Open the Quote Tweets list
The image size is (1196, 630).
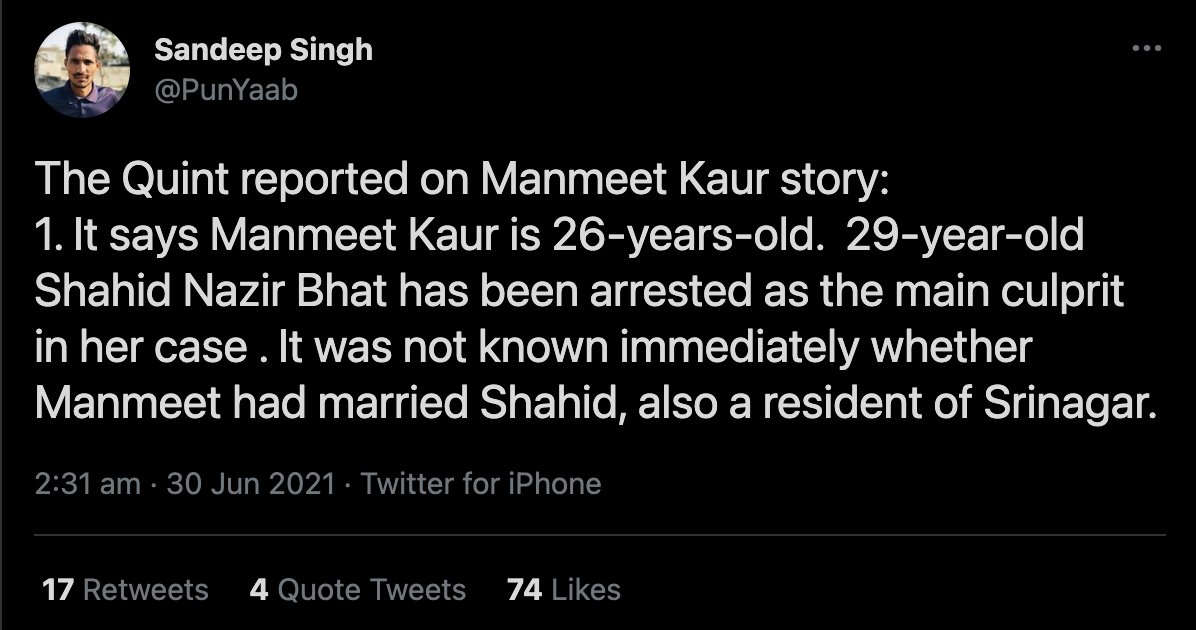tap(371, 589)
